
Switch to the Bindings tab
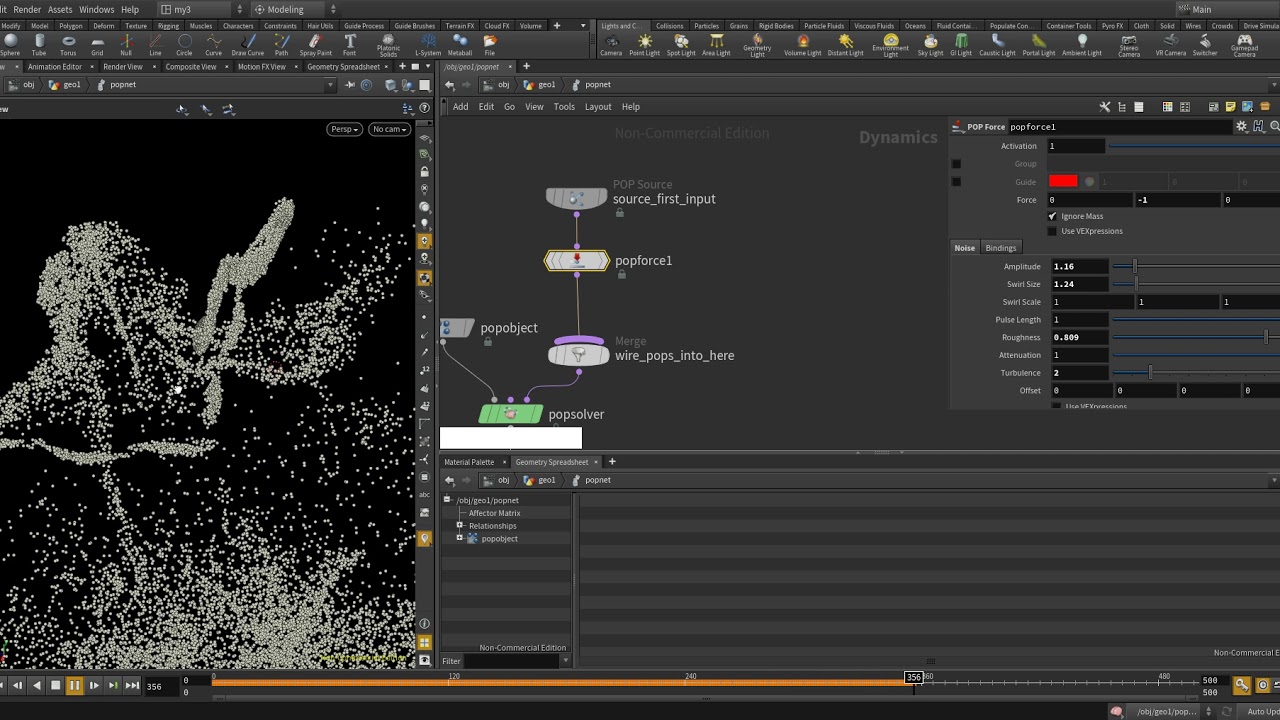click(x=1000, y=248)
